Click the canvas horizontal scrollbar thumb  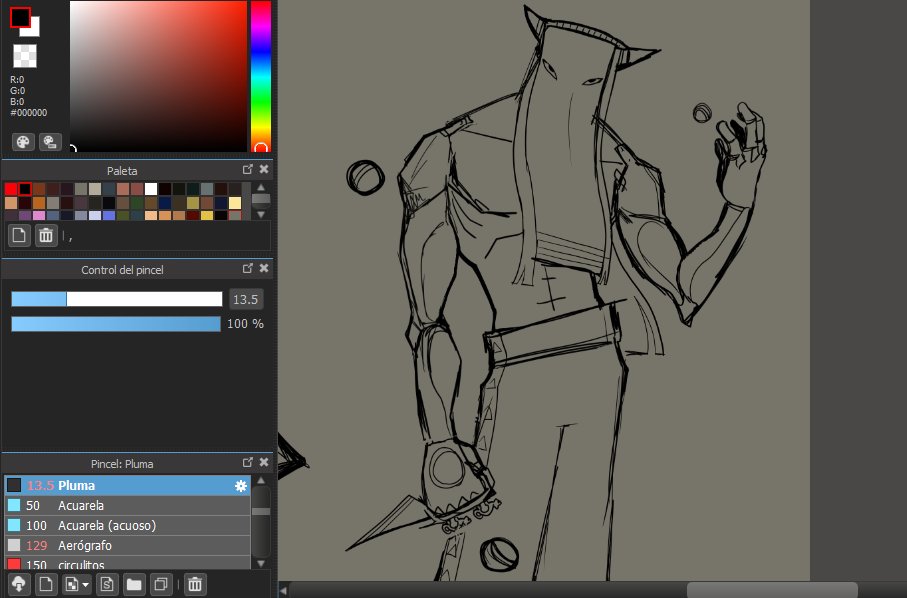[772, 590]
